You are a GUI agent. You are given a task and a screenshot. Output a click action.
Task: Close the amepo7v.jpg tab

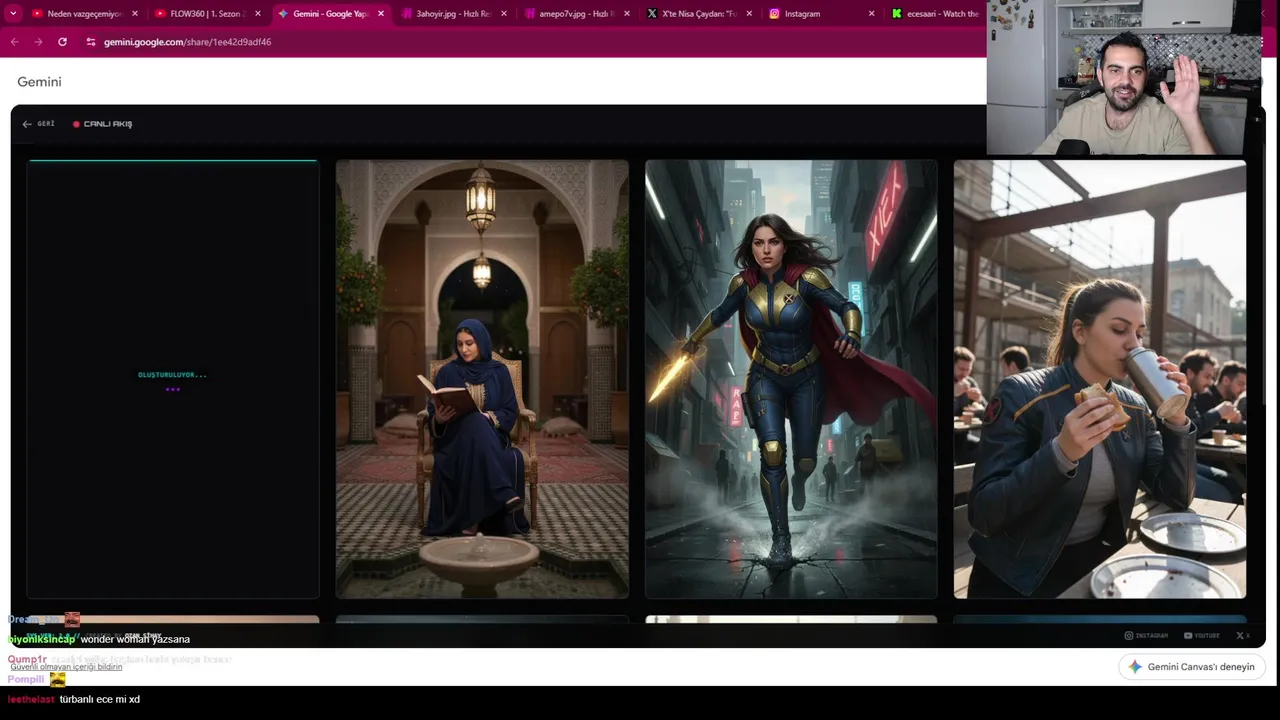pyautogui.click(x=626, y=14)
